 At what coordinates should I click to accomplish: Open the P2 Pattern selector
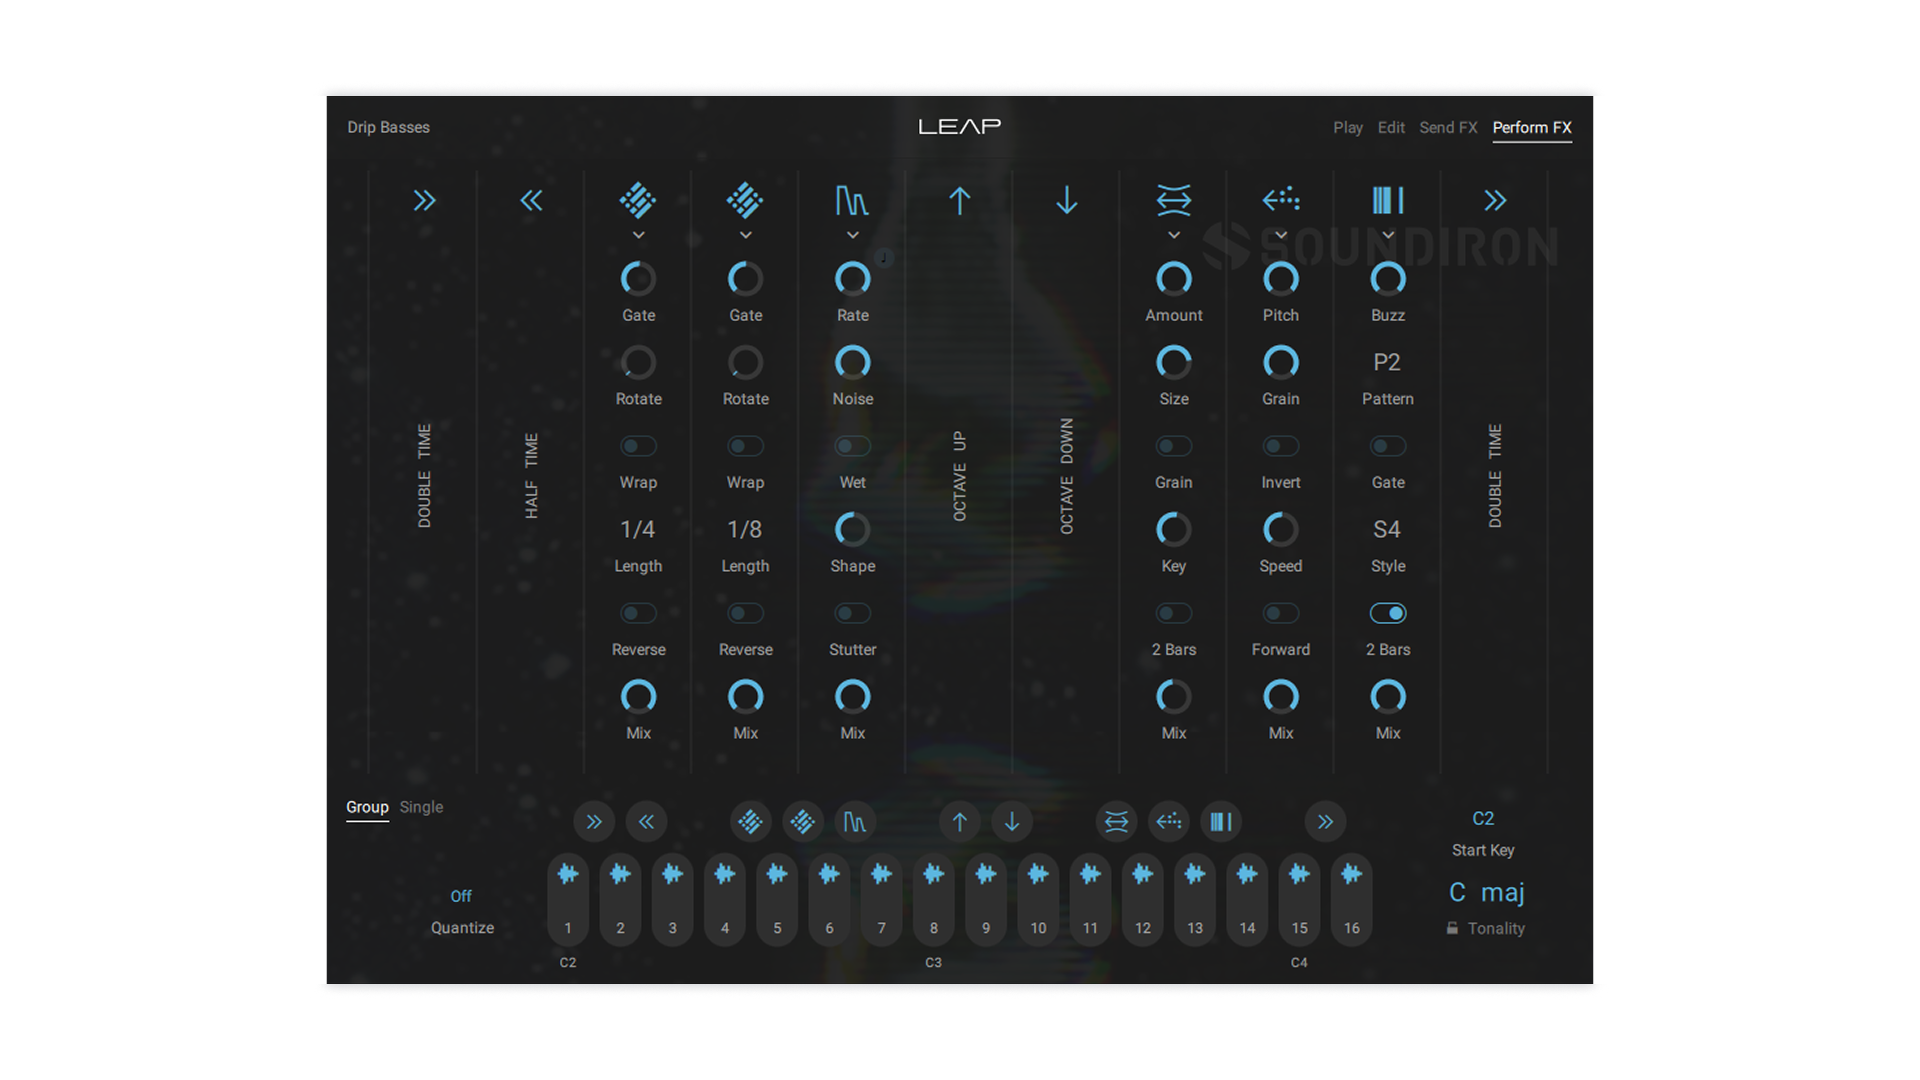pos(1387,362)
